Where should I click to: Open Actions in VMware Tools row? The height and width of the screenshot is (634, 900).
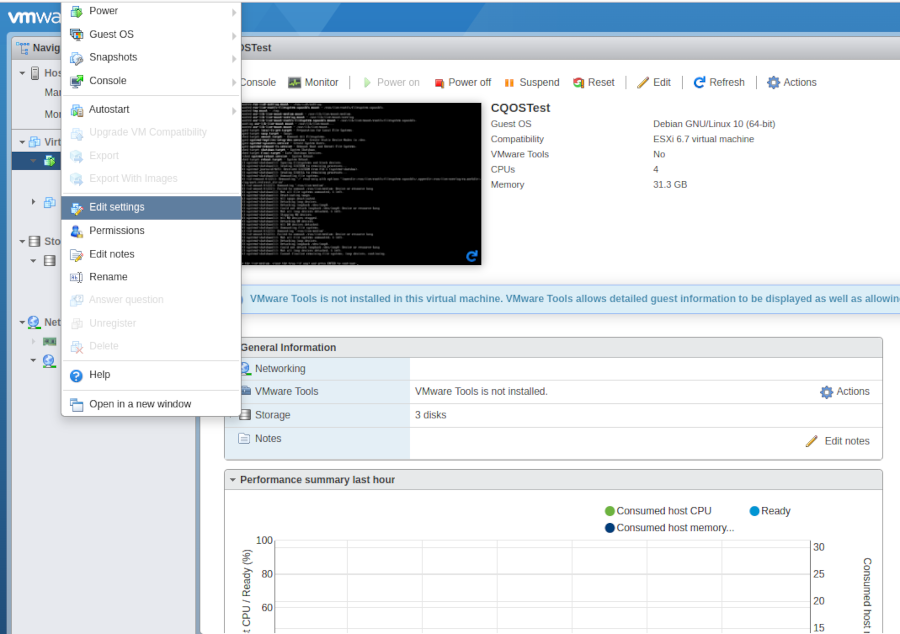[x=845, y=392]
